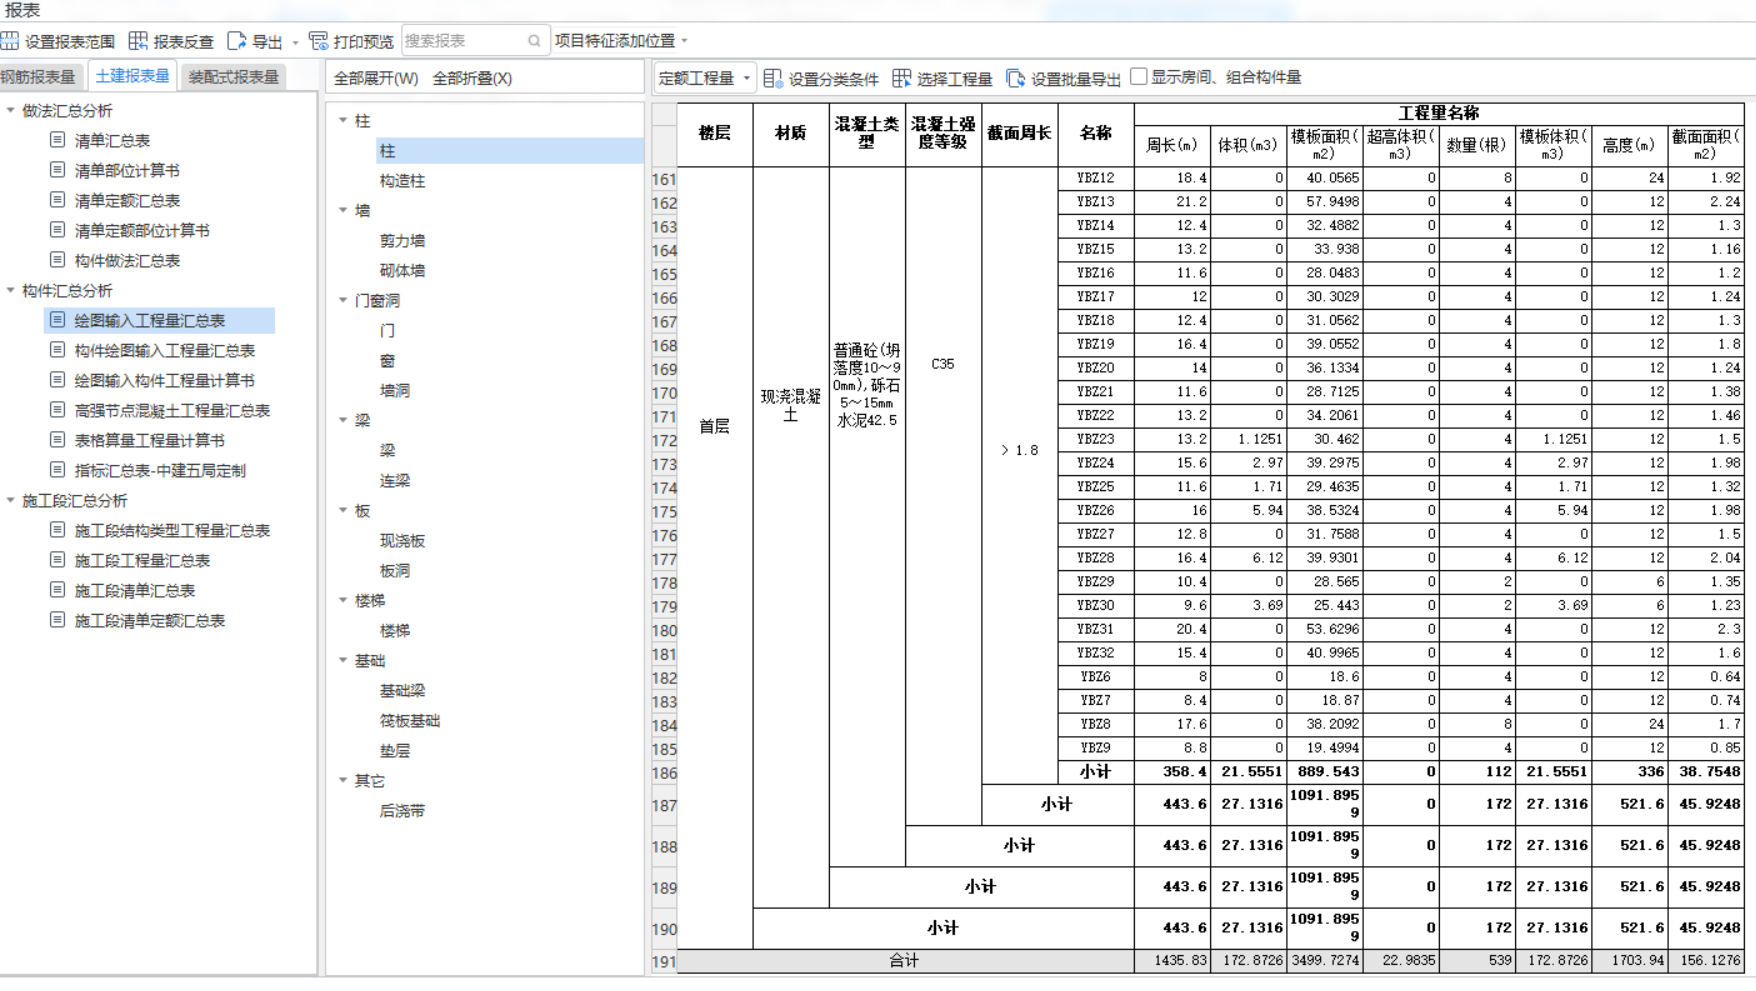Click document icon beside 施工段结构类型工程量汇总表
Screen dimensions: 1756x991
[57, 530]
